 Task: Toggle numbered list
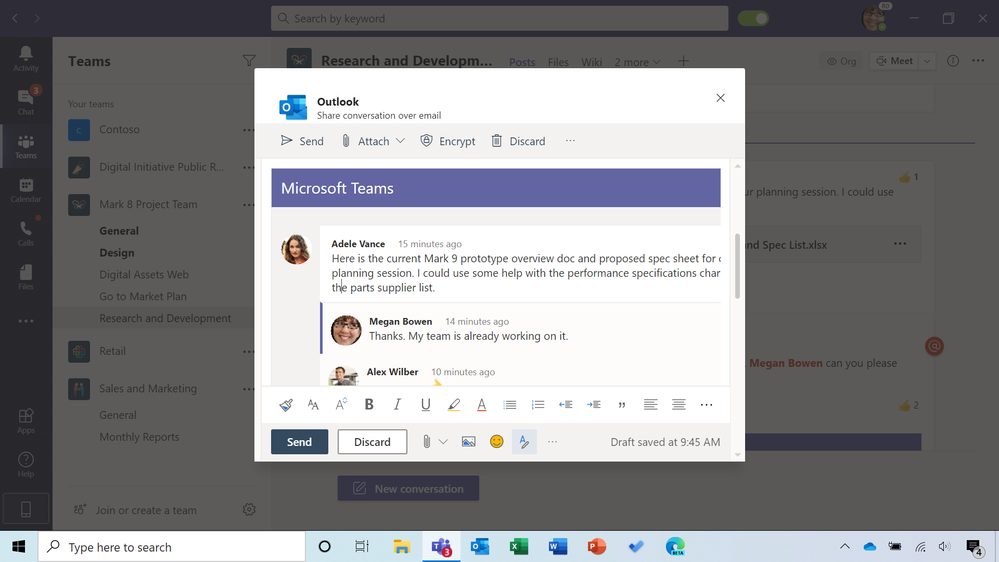coord(538,405)
